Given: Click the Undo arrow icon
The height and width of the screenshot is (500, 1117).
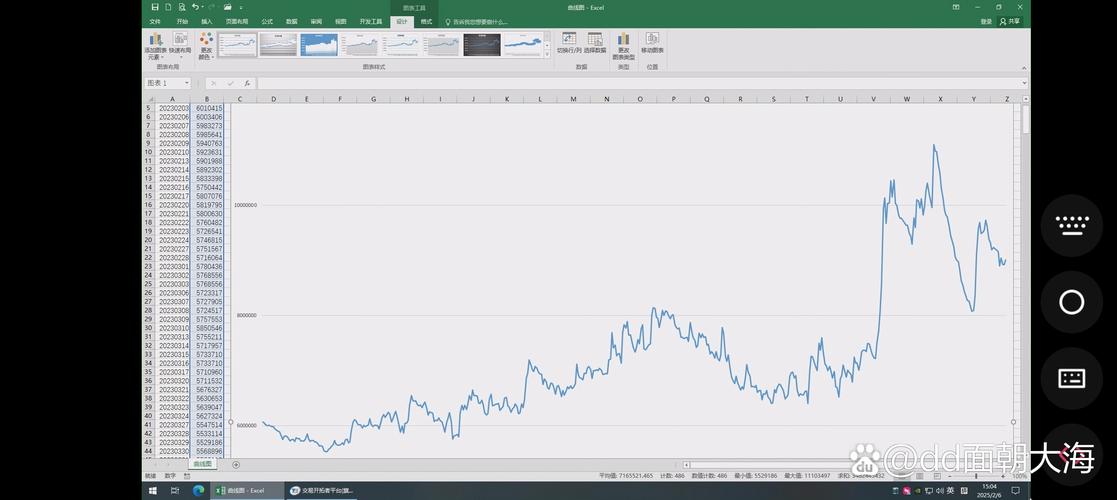Looking at the screenshot, I should [195, 7].
